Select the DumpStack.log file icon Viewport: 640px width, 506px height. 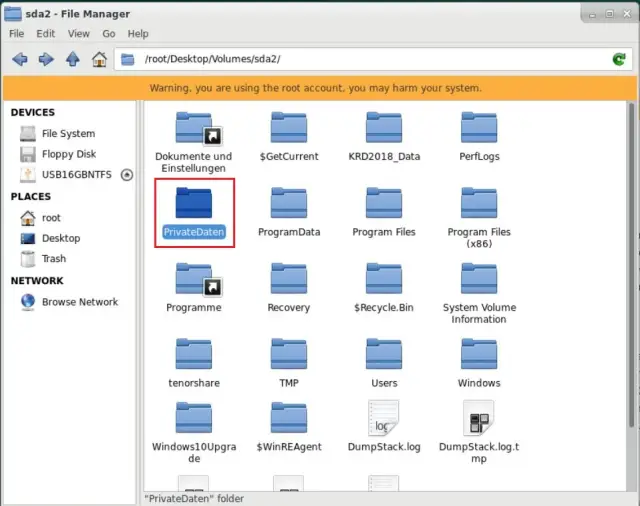point(384,420)
